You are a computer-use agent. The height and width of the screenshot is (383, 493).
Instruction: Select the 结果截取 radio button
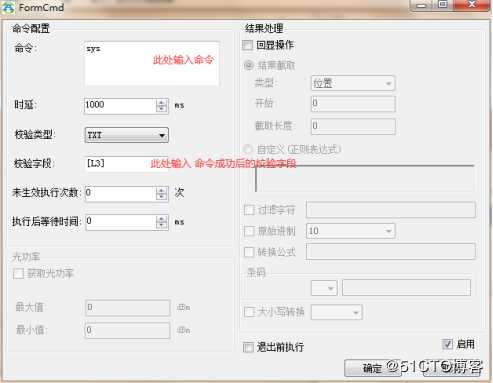tap(249, 65)
